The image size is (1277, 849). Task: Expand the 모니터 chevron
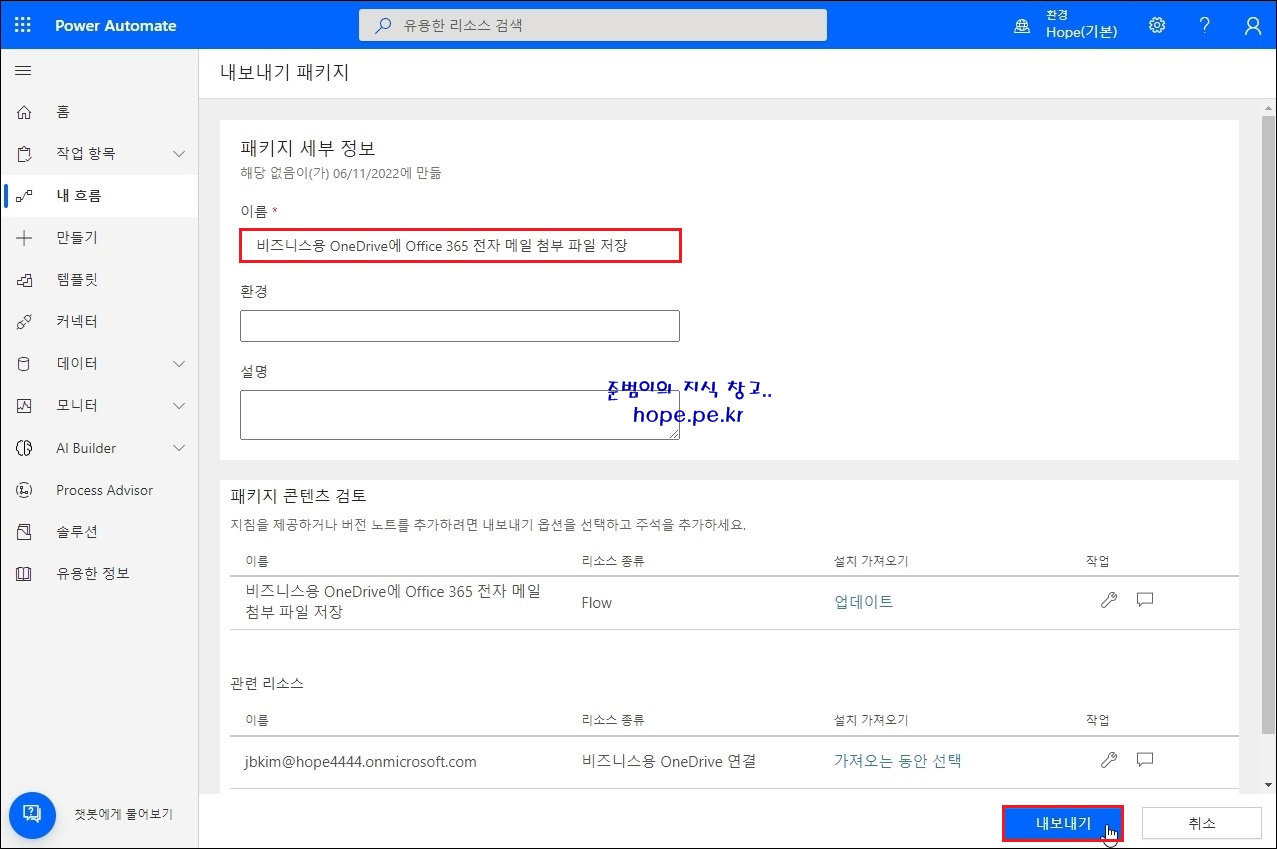tap(179, 406)
